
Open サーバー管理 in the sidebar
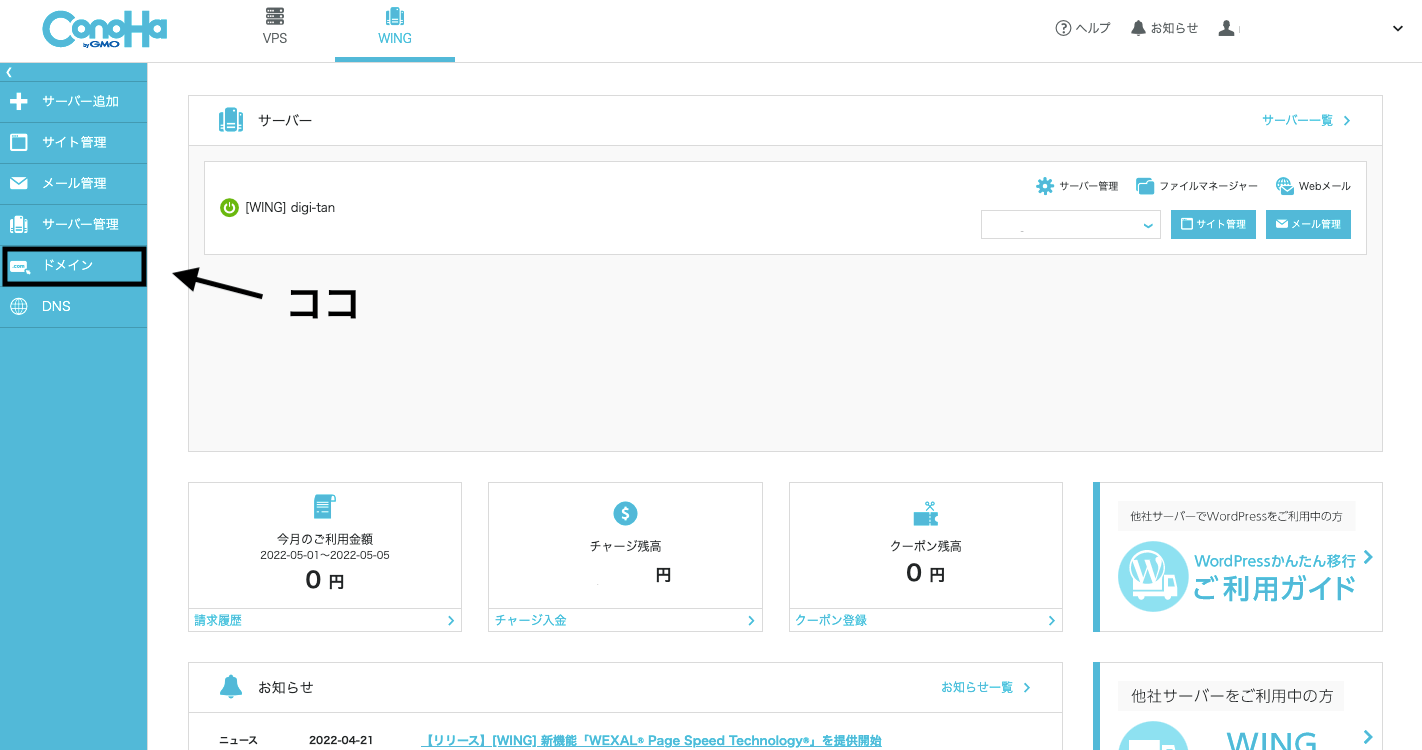[73, 224]
